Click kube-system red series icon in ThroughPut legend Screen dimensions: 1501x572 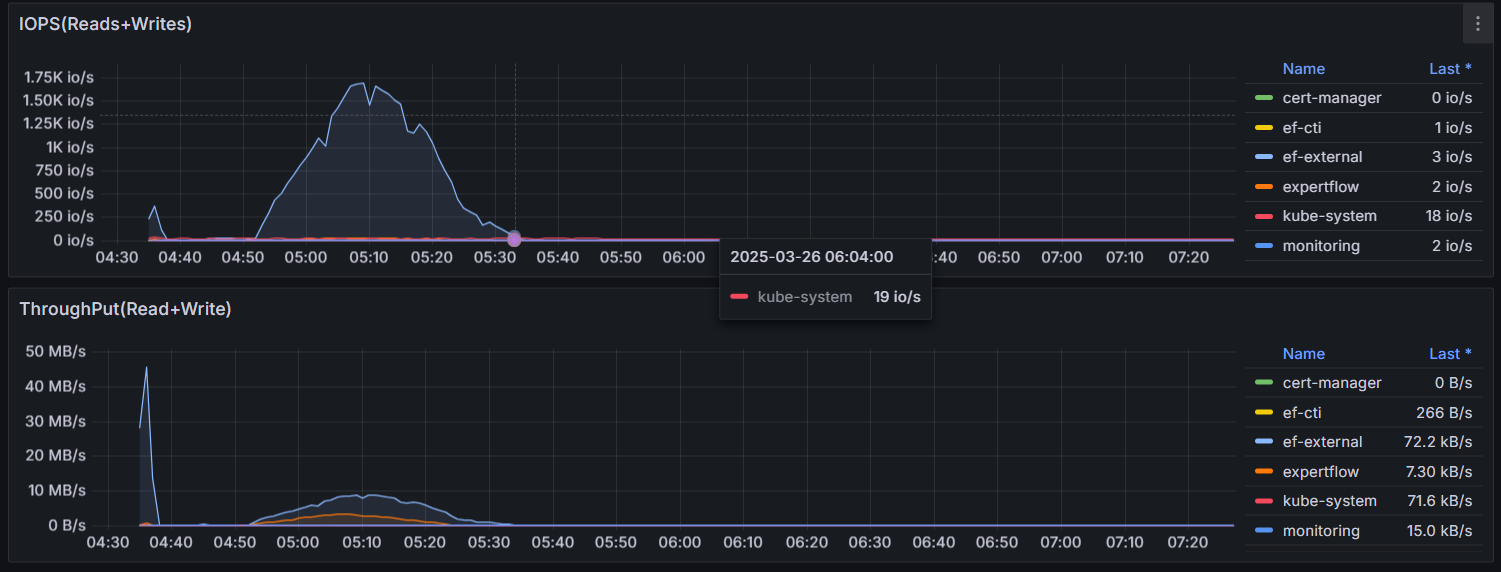click(x=1264, y=501)
